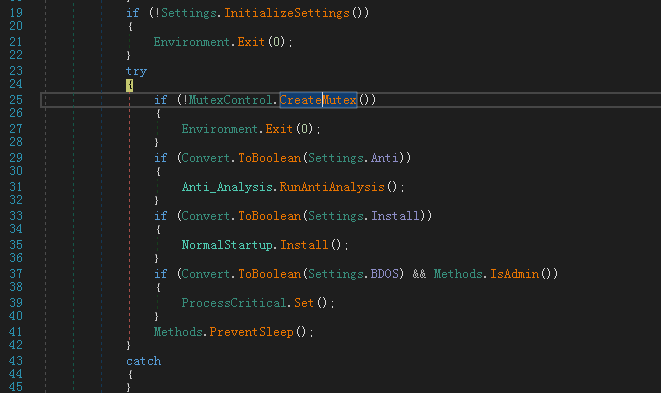Click the RunAntiAnalysis method call
The height and width of the screenshot is (393, 661).
click(332, 187)
